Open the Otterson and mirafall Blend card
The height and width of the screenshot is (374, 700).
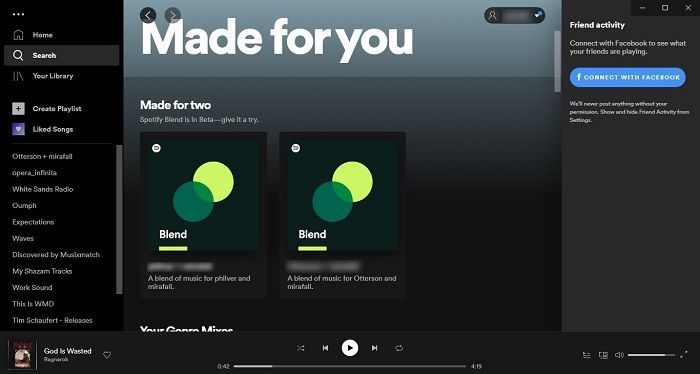tap(343, 215)
